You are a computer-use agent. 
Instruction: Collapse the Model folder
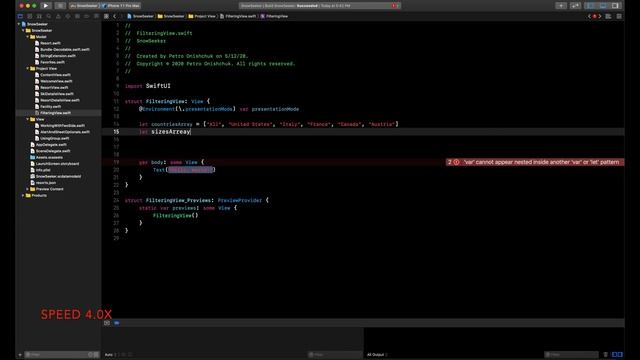pos(28,37)
